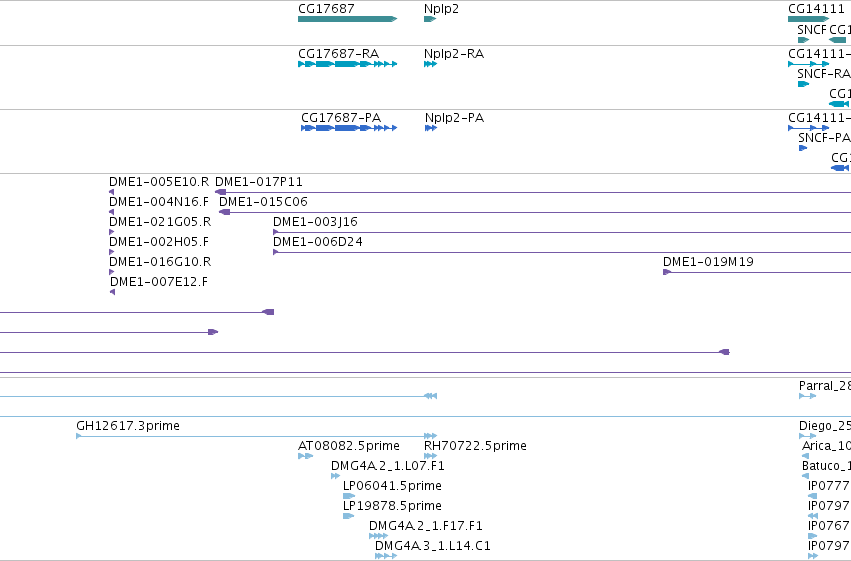Select the CG17687-RA transcript glyph
Viewport: 851px width, 561px height.
347,64
